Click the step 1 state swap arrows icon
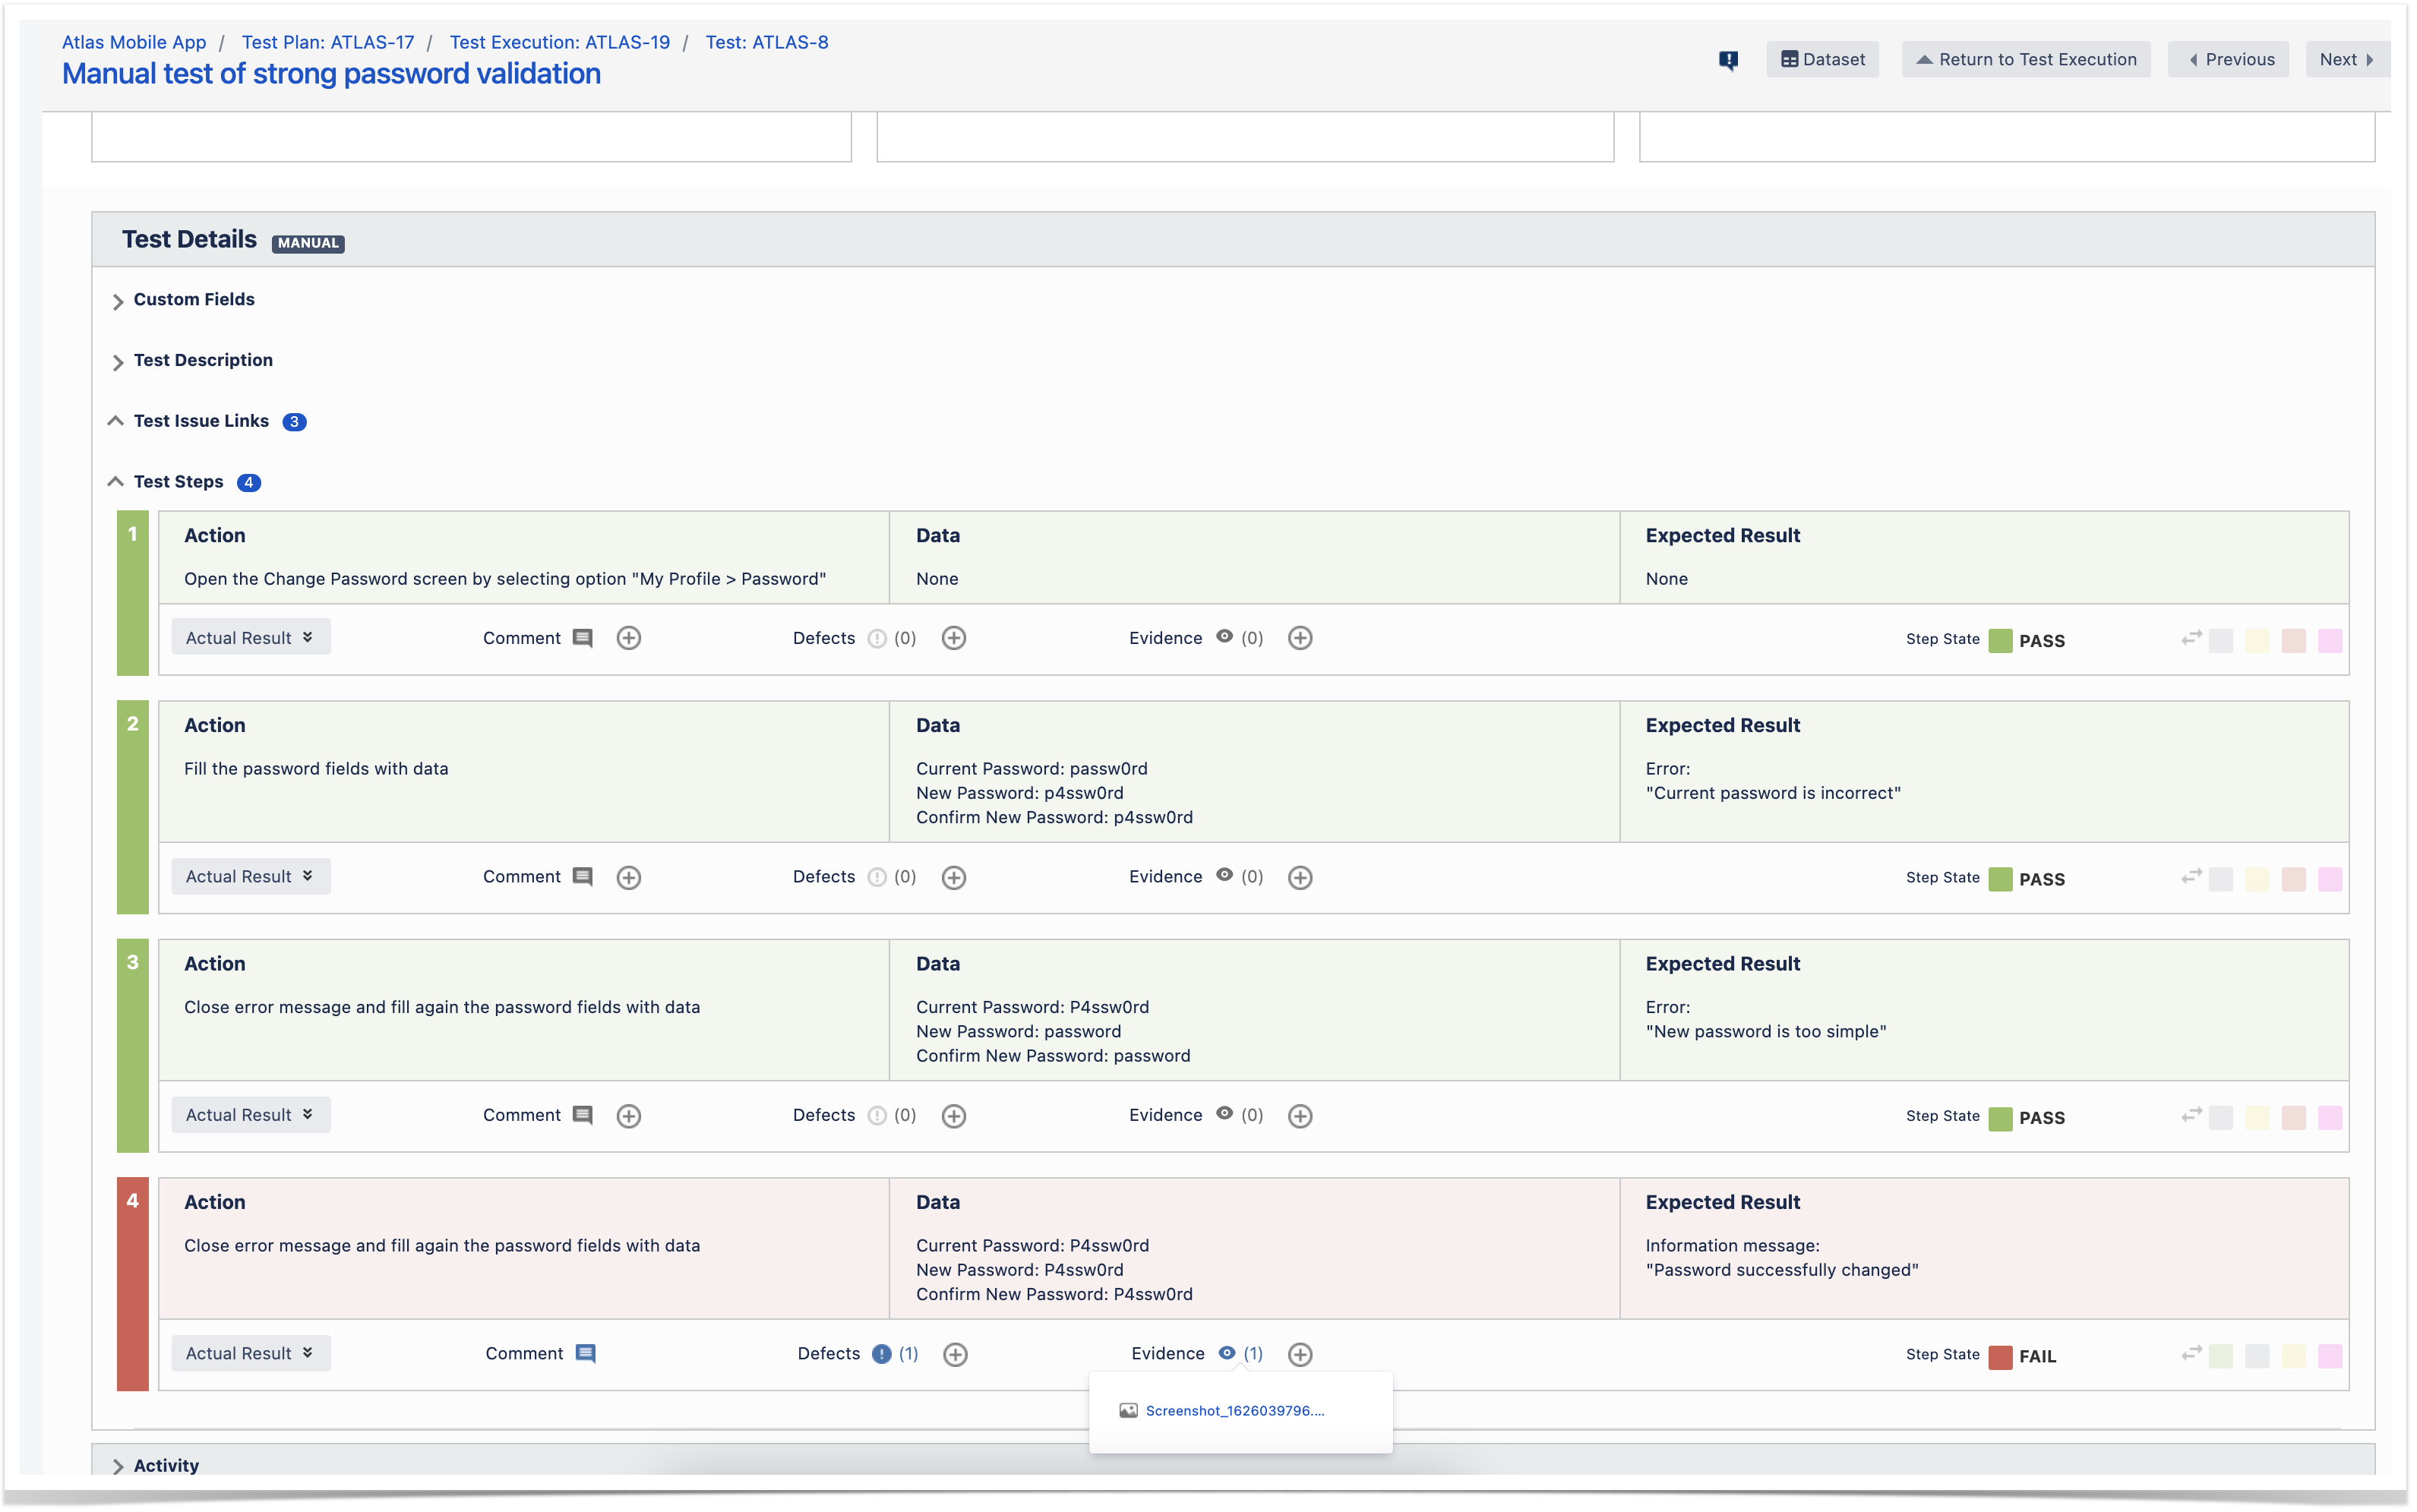The image size is (2417, 1512). click(2191, 638)
